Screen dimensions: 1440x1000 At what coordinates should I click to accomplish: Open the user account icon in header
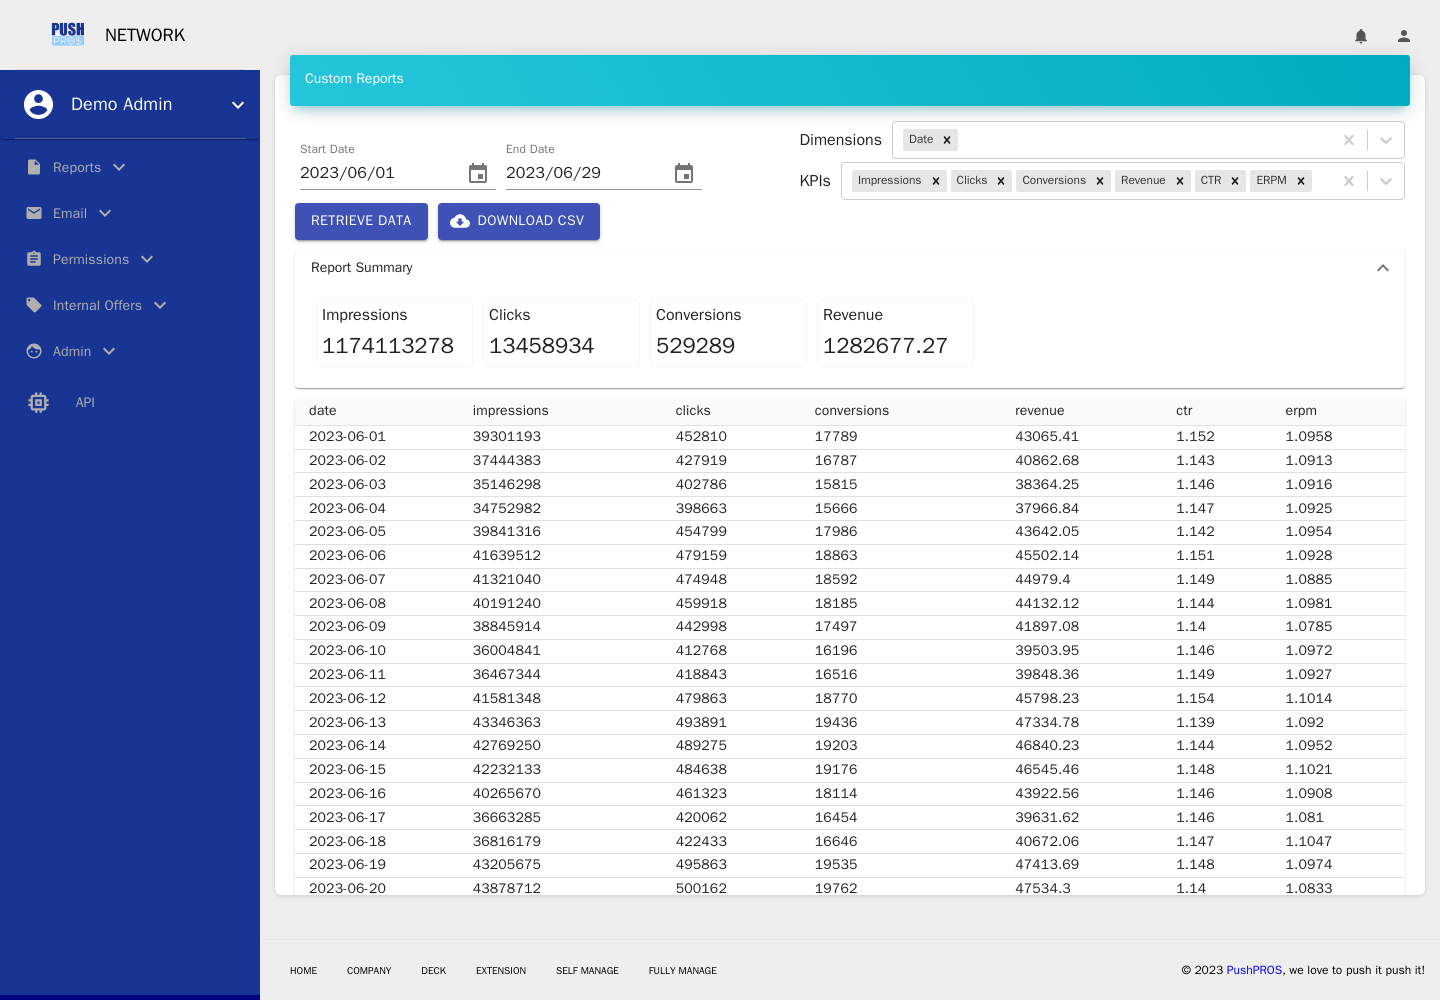point(1404,36)
